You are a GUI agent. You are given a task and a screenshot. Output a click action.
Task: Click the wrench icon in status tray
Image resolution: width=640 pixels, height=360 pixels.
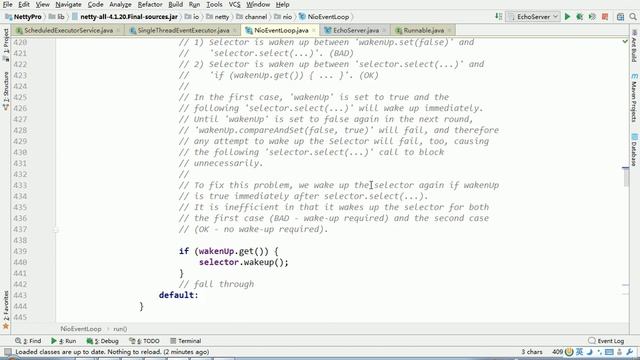pos(630,352)
